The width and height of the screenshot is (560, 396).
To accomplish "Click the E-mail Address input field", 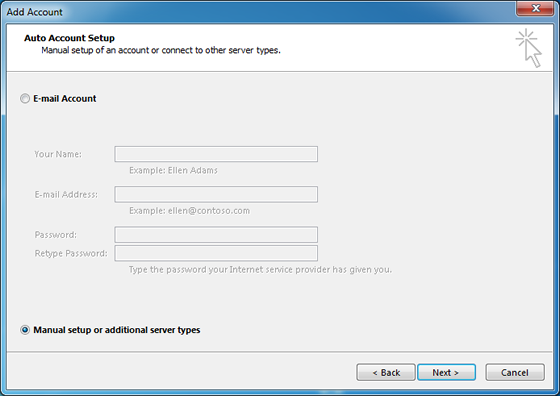I will (x=216, y=194).
